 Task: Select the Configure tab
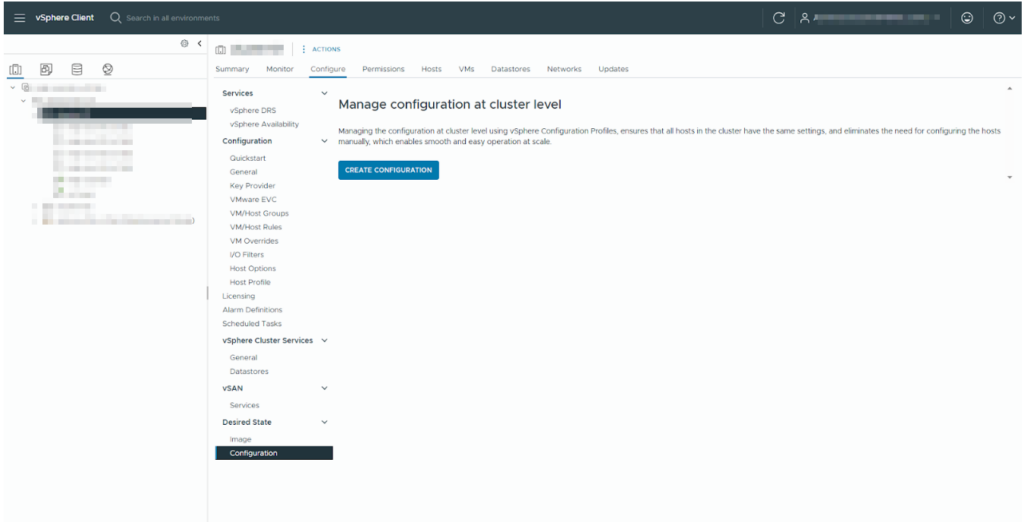[x=328, y=69]
